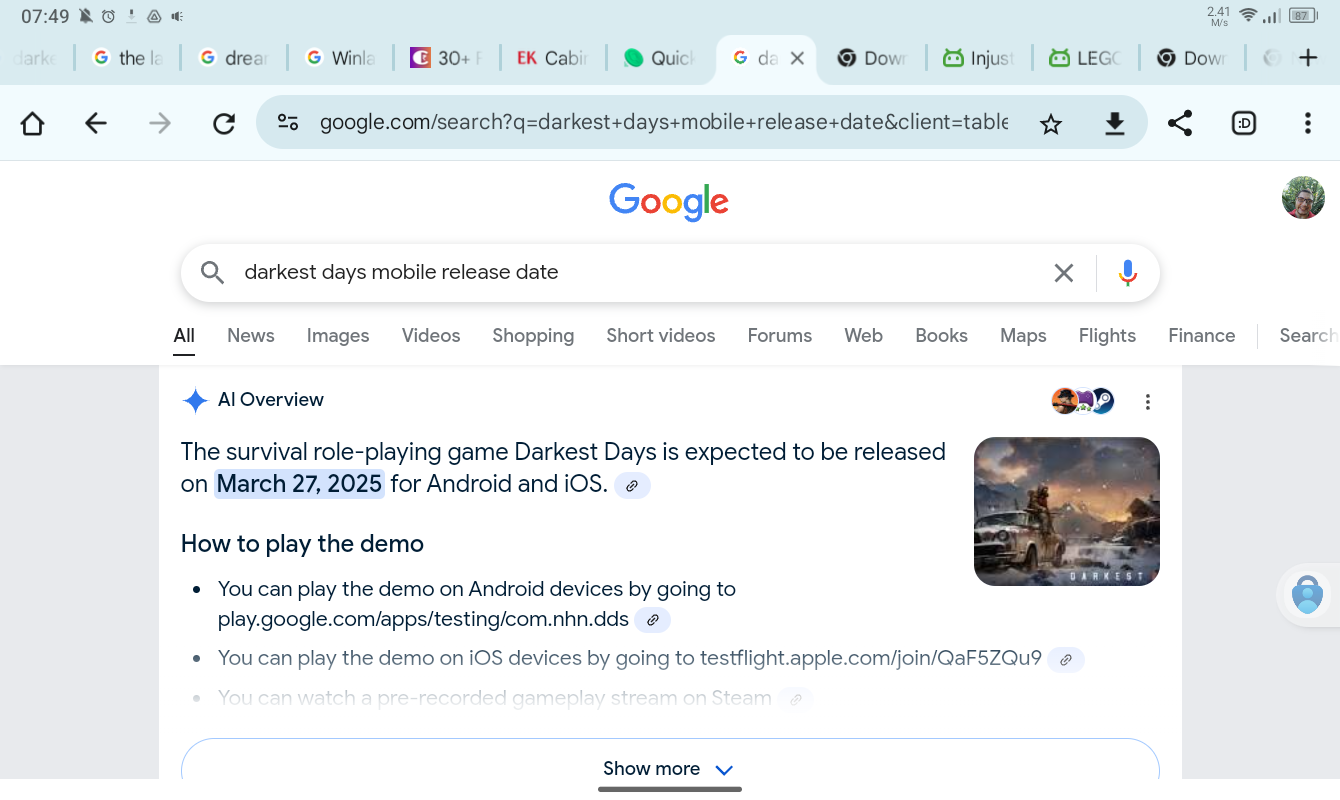Image resolution: width=1340 pixels, height=800 pixels.
Task: Open the Web results tab
Action: [x=863, y=336]
